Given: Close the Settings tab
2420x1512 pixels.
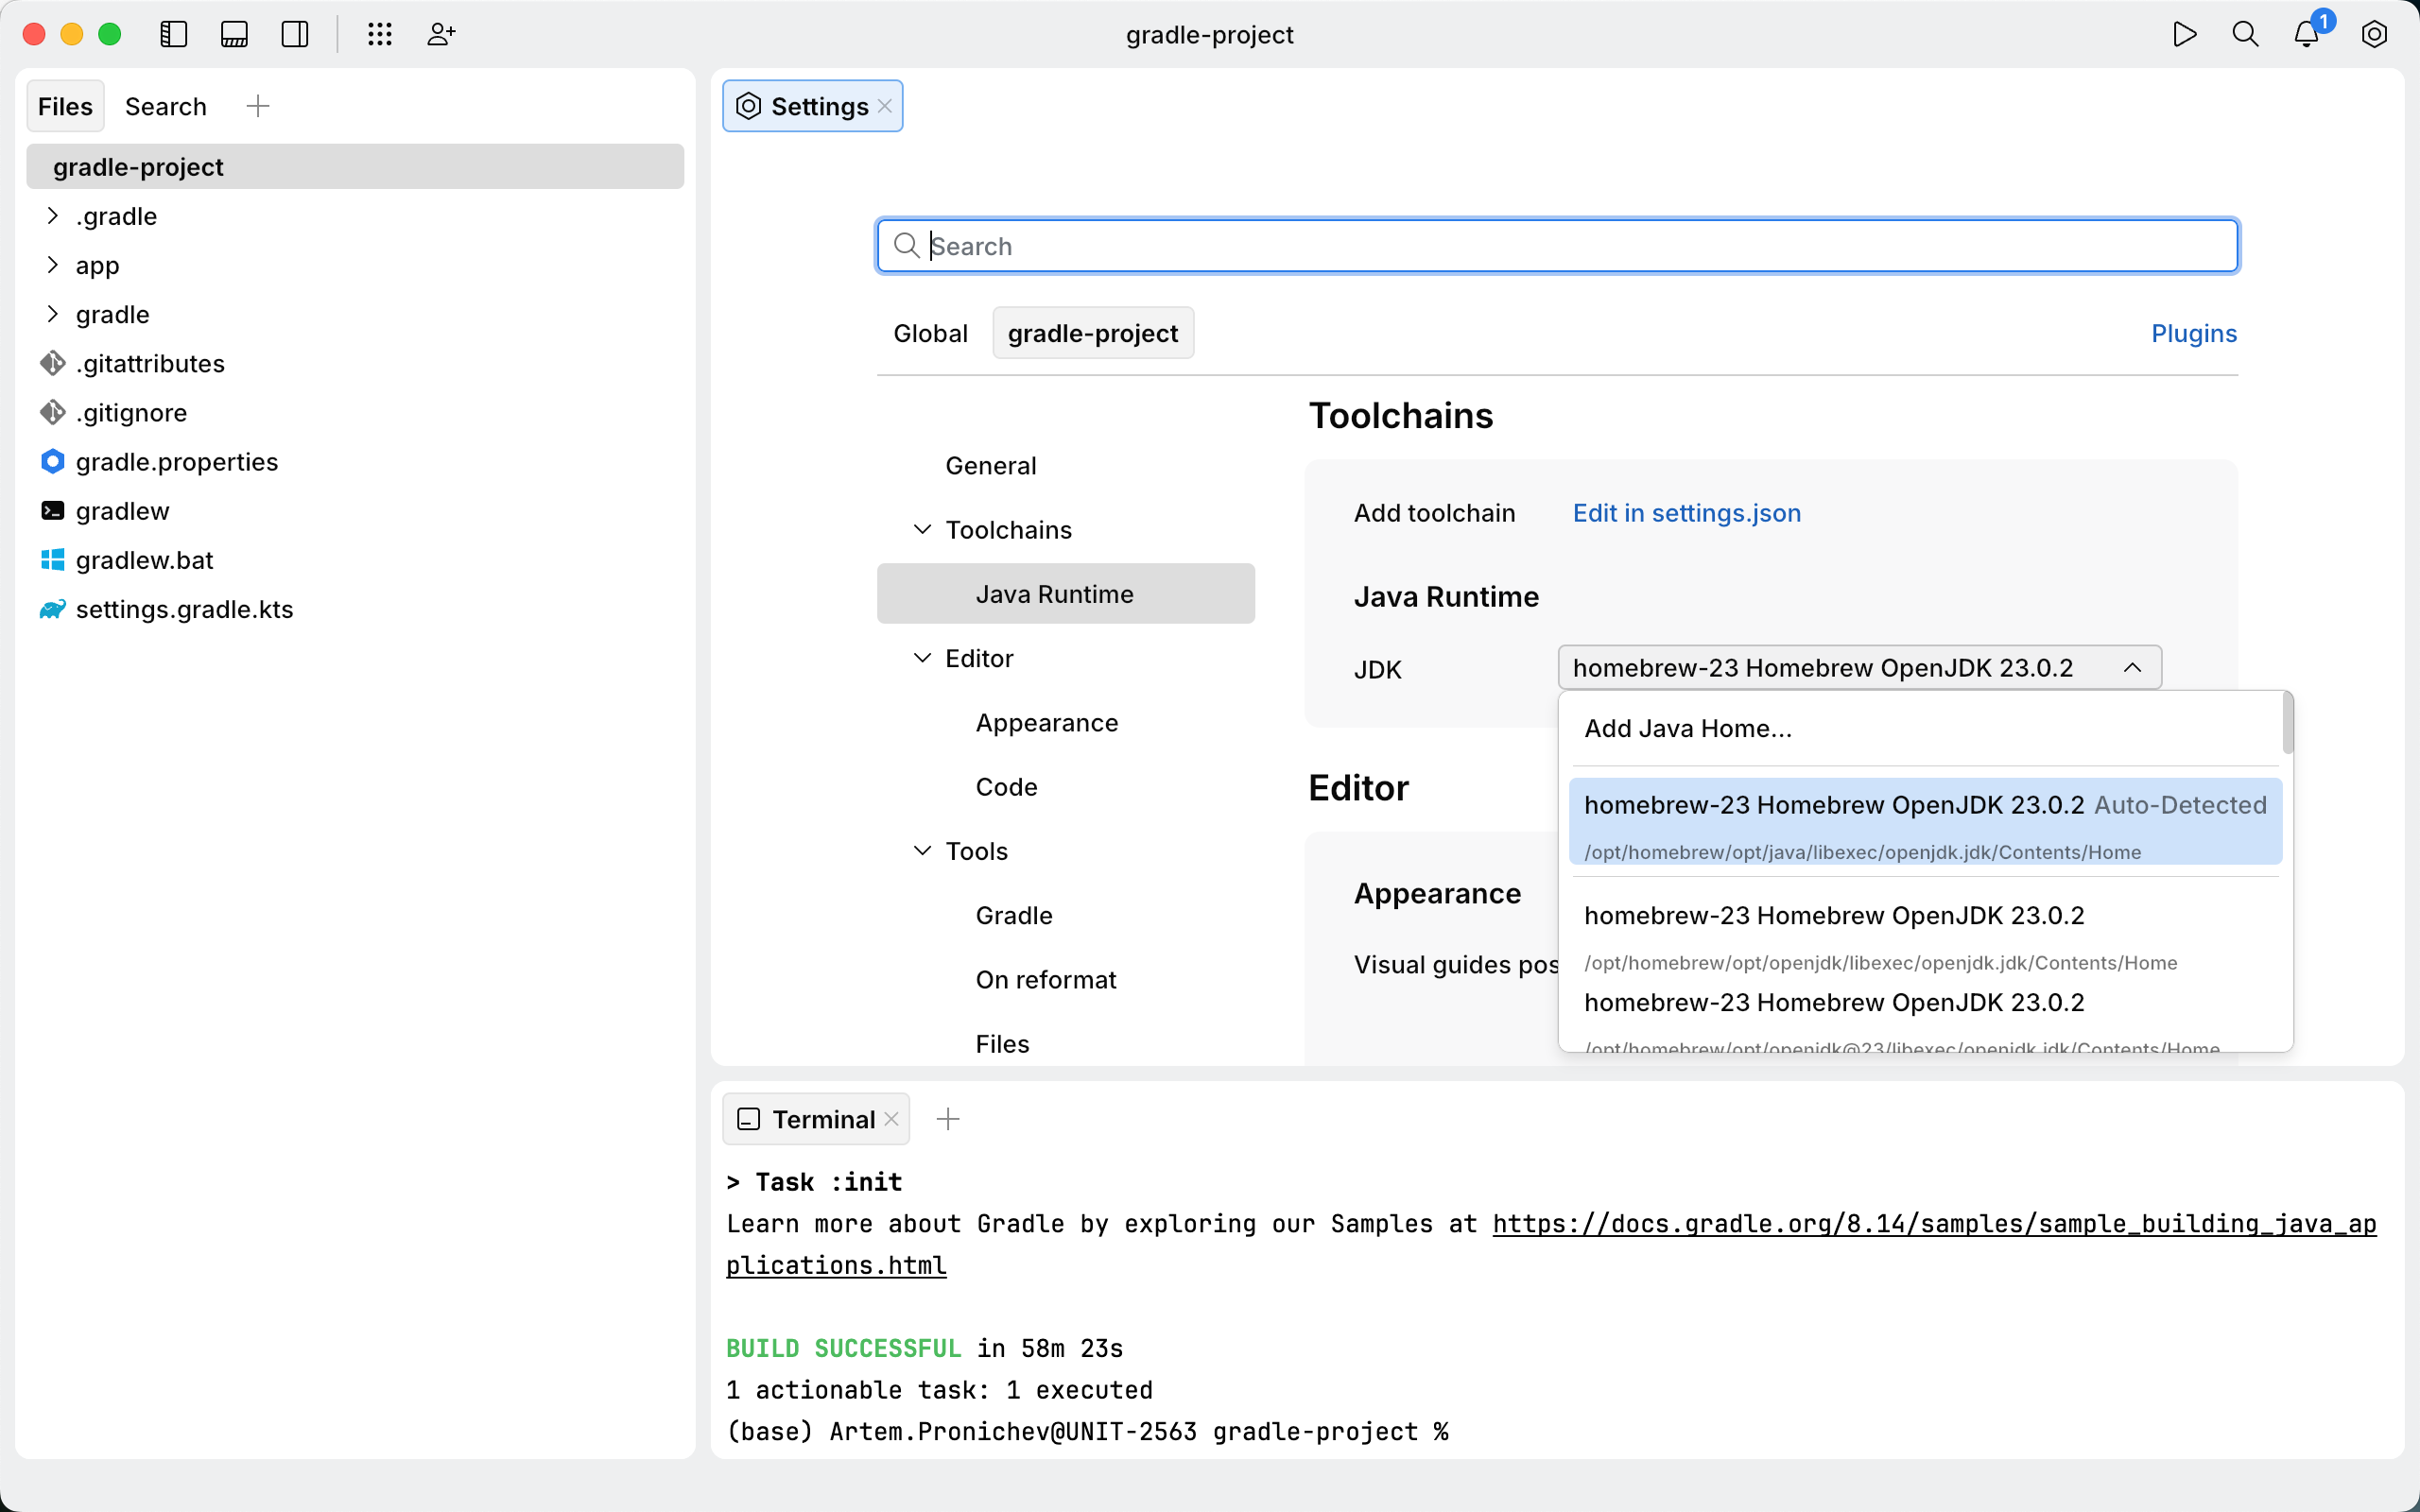Looking at the screenshot, I should [885, 106].
